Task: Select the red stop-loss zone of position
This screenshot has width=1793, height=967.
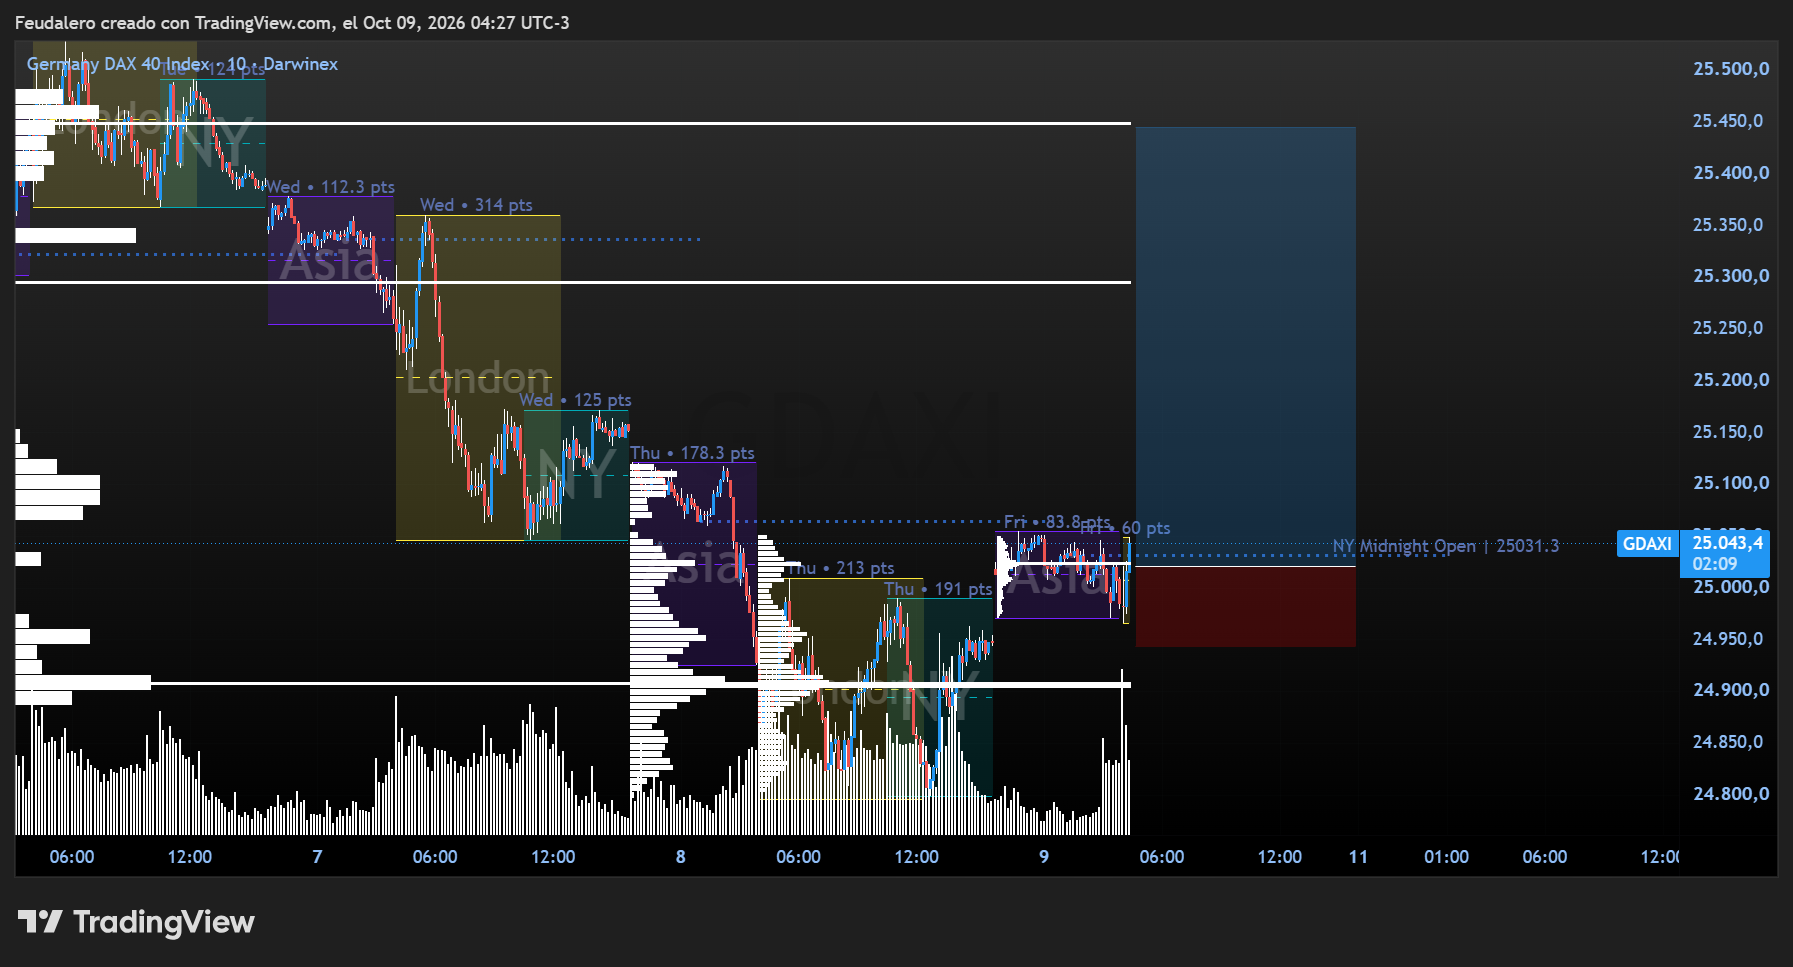Action: pyautogui.click(x=1246, y=607)
